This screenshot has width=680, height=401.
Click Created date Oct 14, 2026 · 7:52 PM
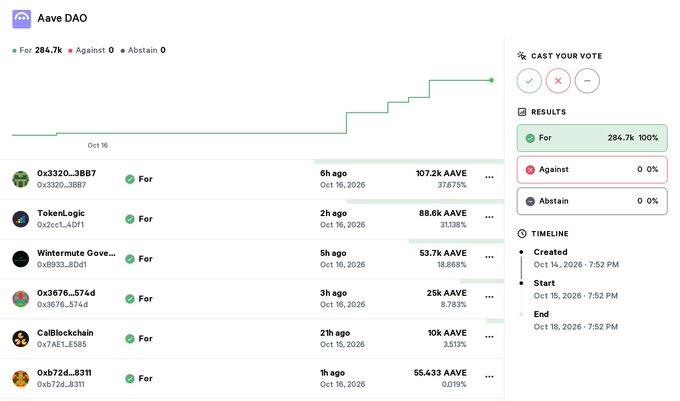click(x=576, y=264)
